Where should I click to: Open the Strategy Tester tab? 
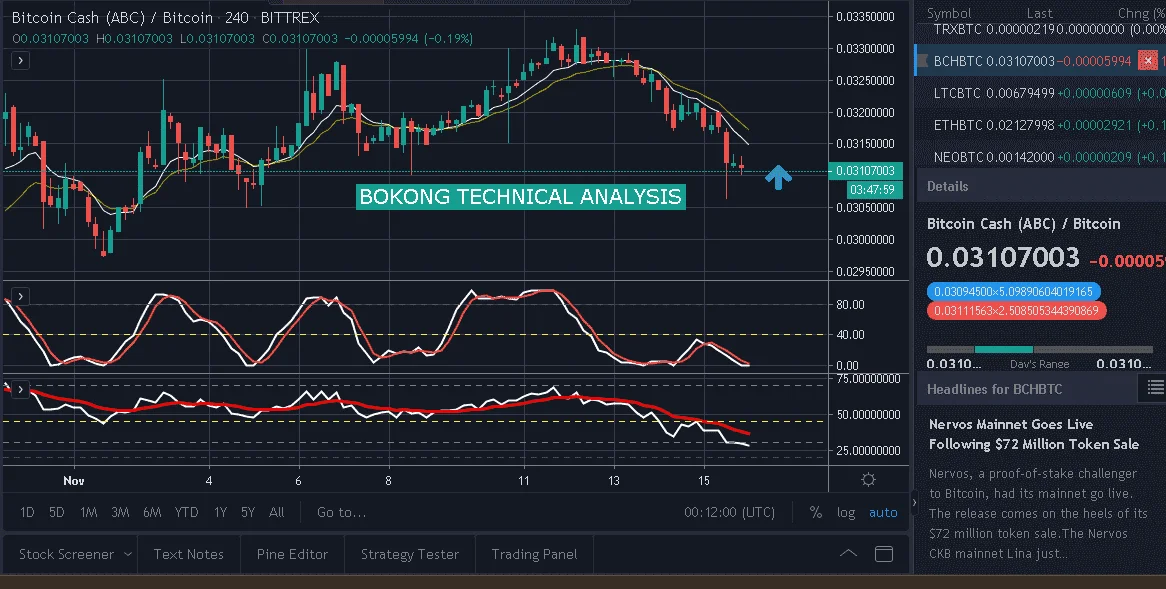click(410, 554)
